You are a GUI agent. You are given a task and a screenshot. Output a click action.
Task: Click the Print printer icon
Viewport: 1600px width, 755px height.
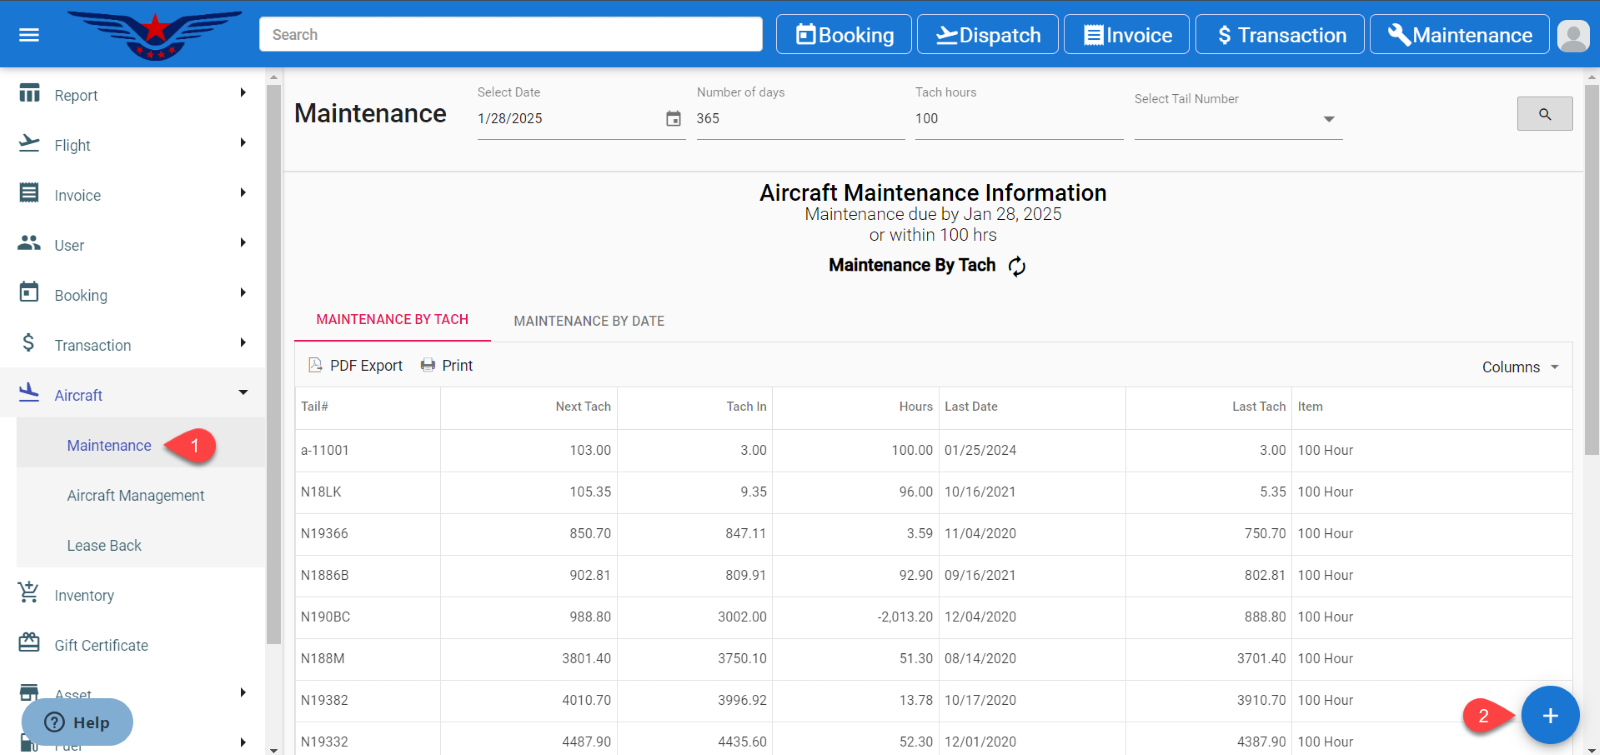pos(428,366)
